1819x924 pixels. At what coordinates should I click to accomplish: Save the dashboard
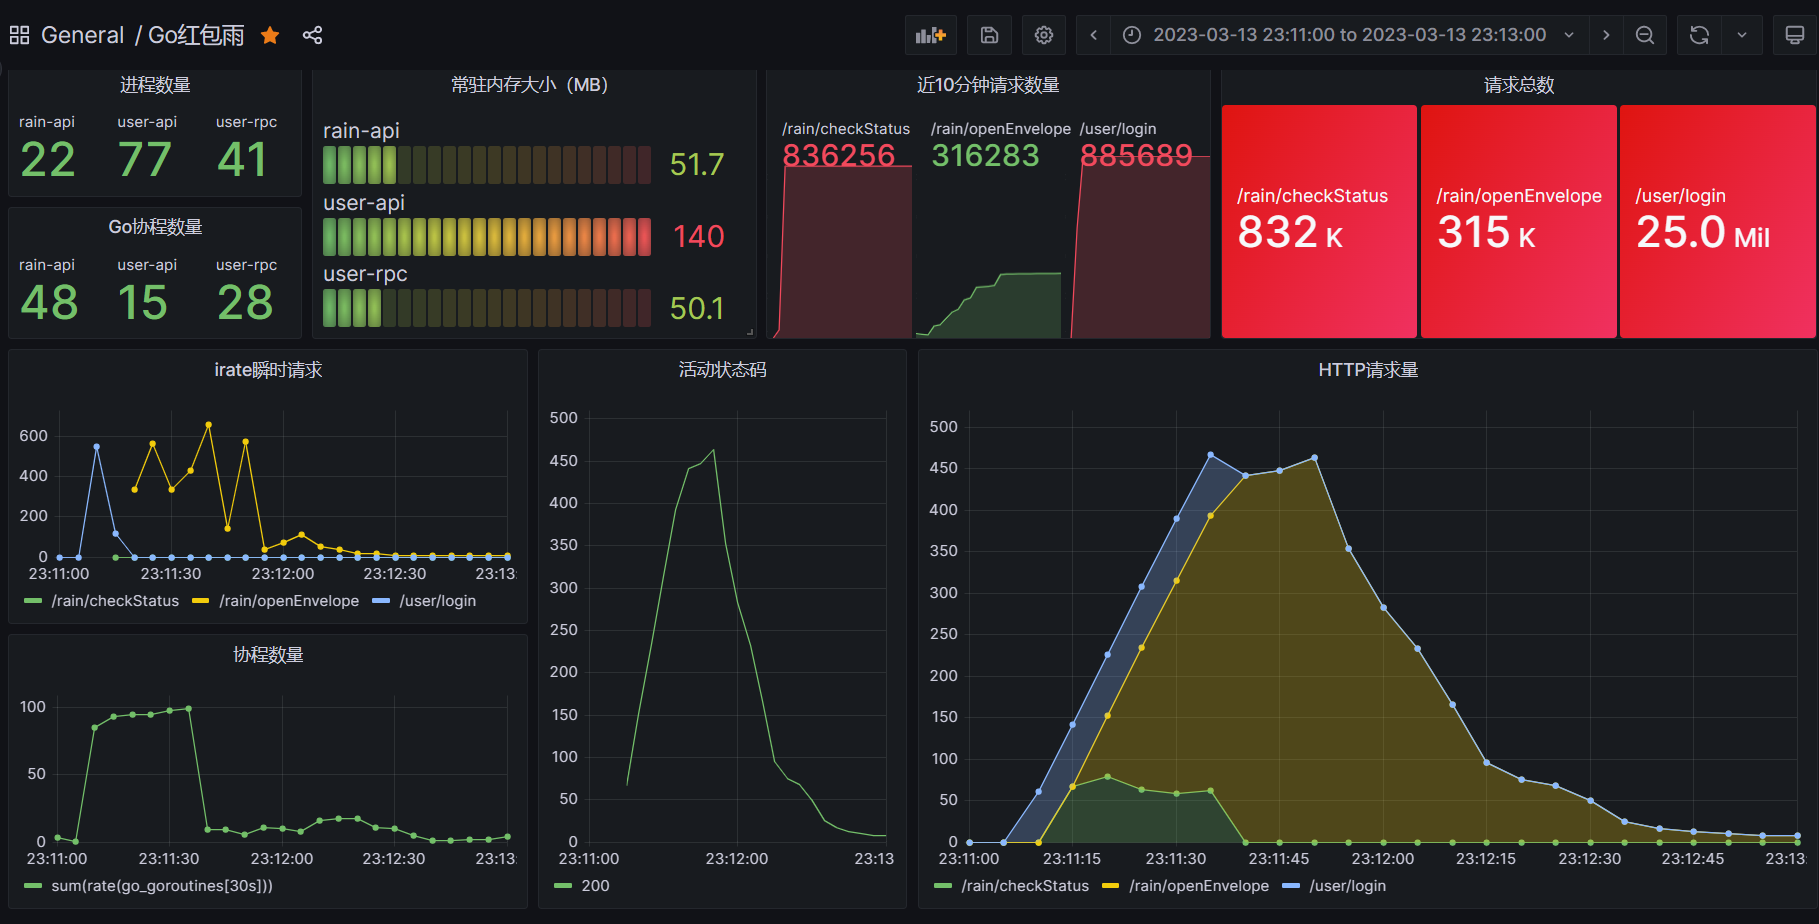[x=989, y=35]
